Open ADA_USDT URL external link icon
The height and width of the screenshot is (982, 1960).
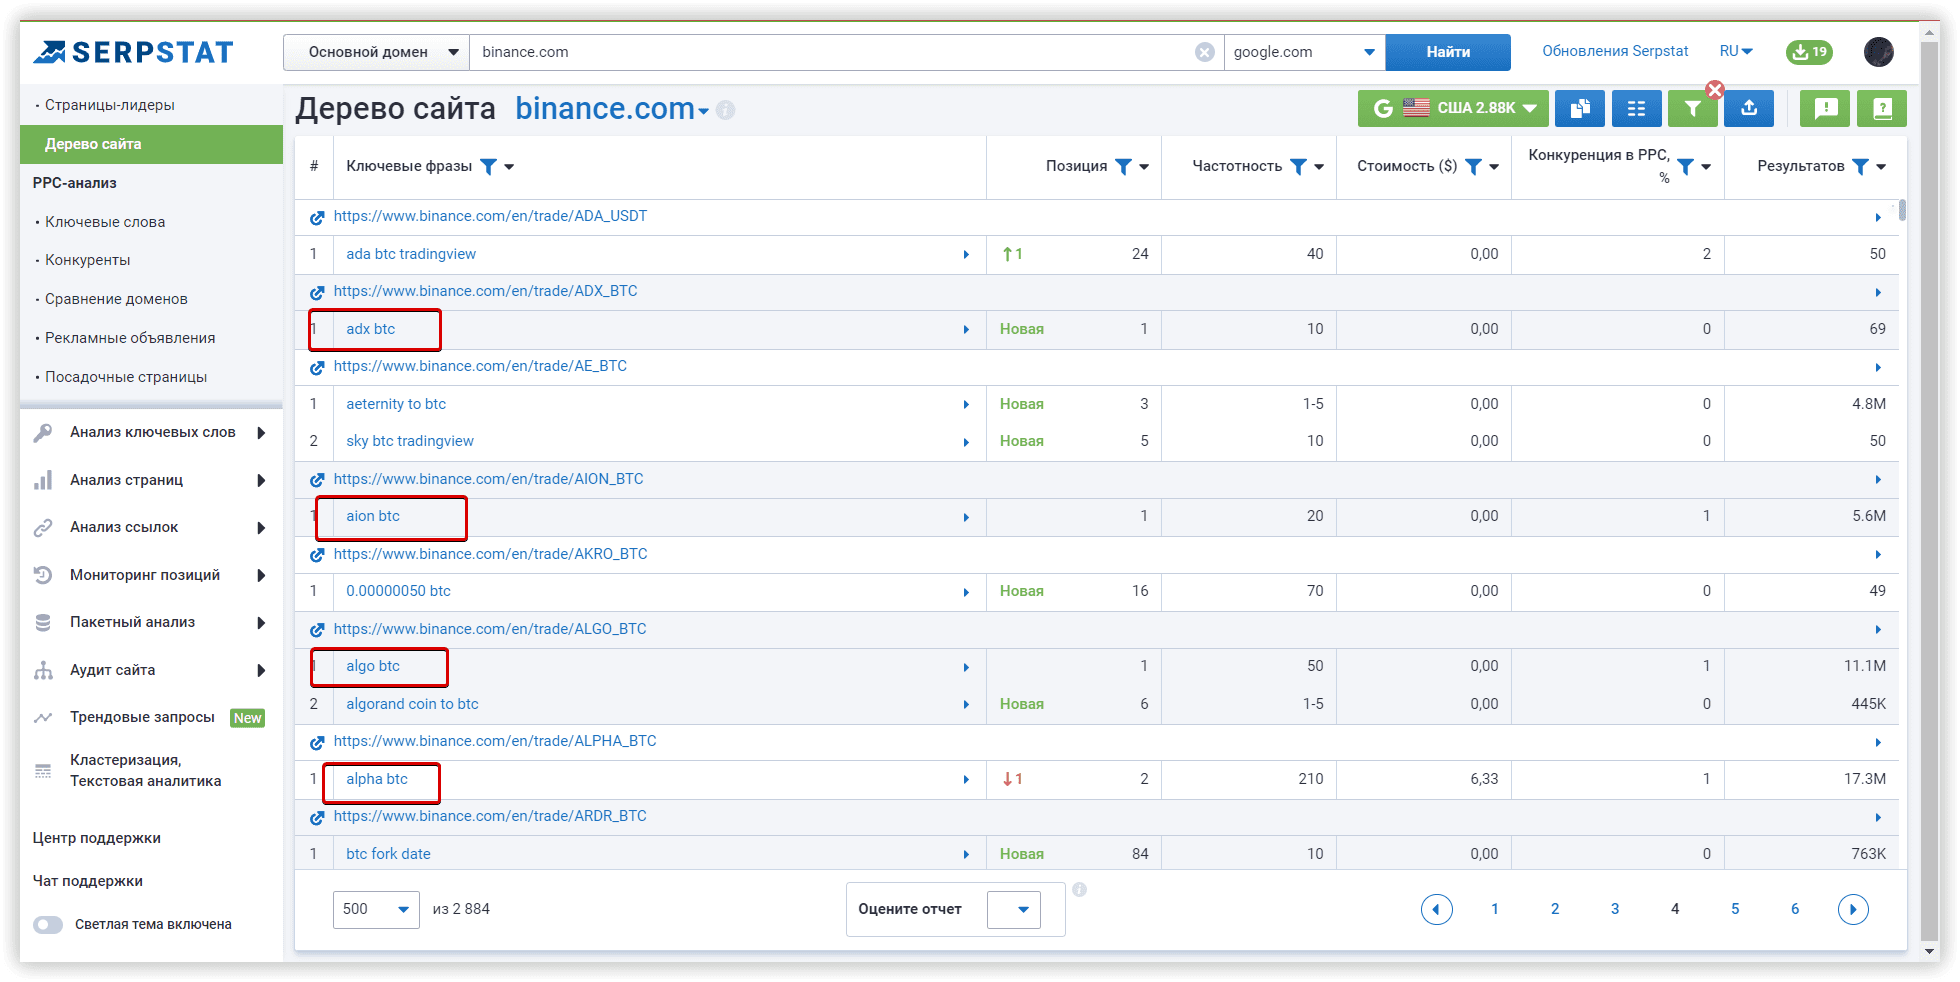click(x=317, y=217)
